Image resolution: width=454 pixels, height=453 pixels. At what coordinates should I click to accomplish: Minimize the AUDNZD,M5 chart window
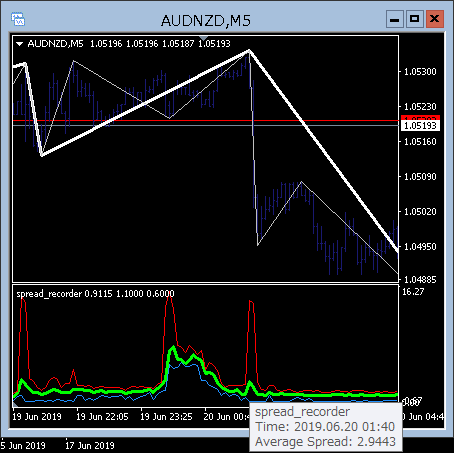(x=395, y=19)
